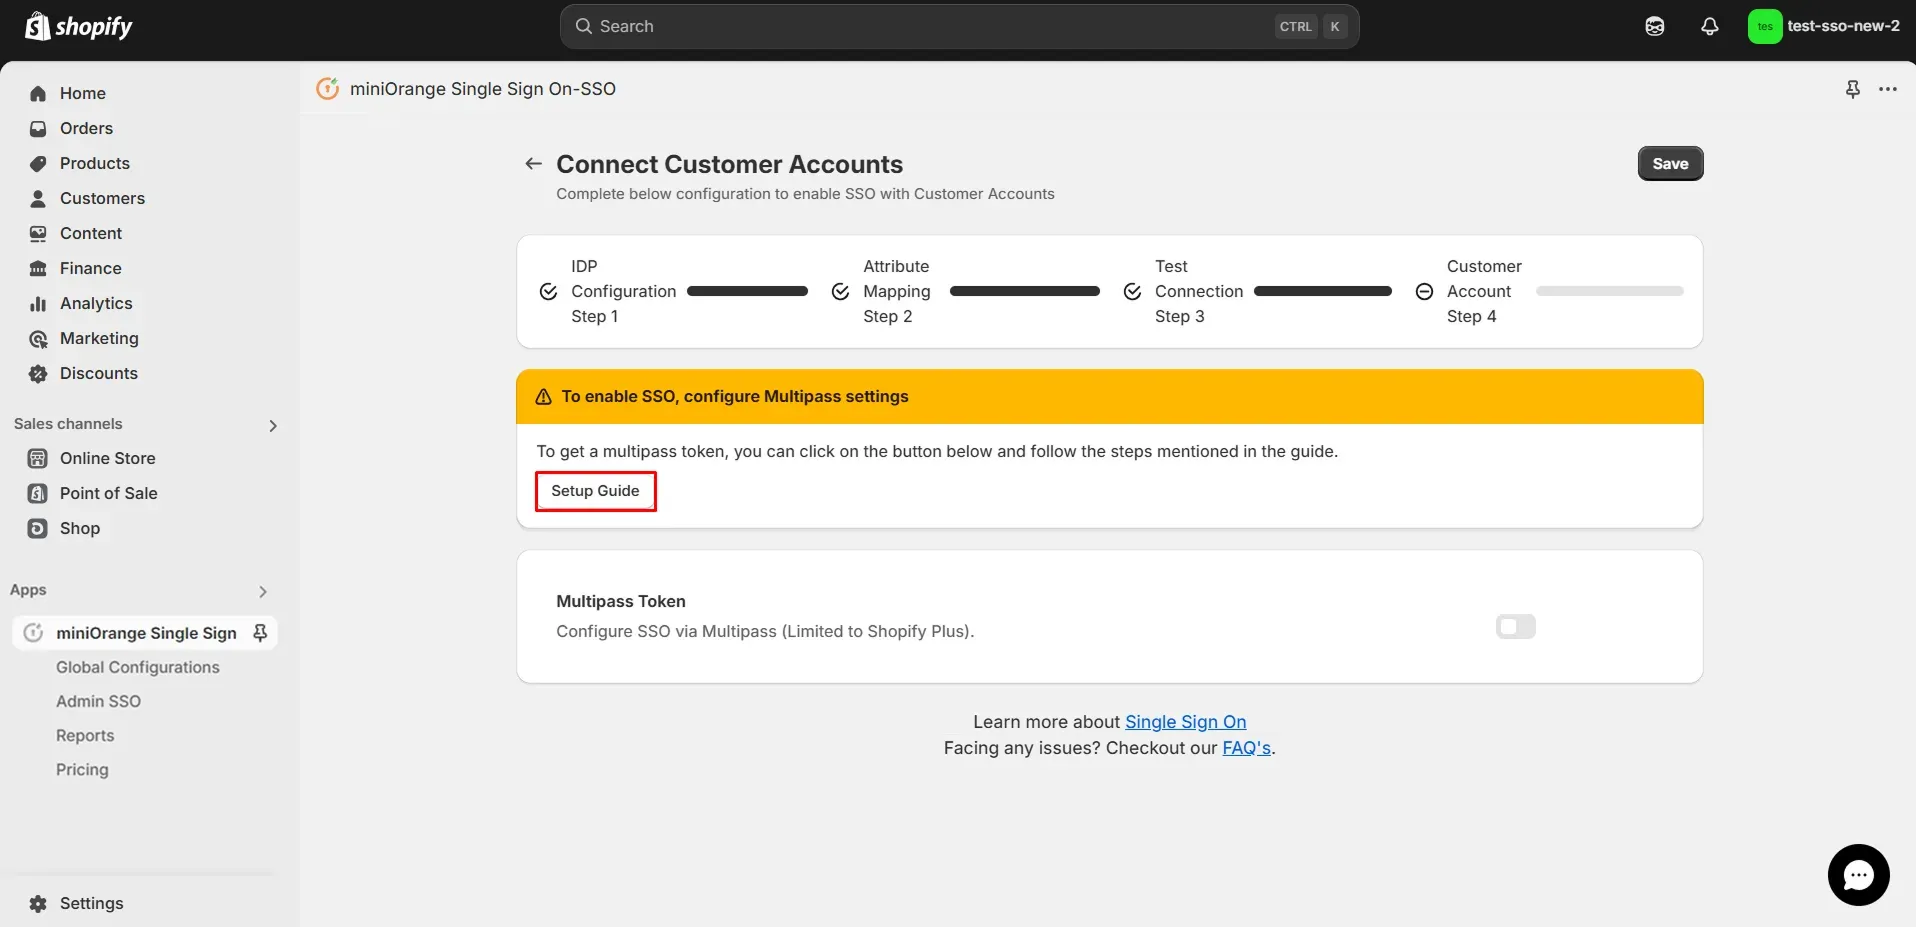1916x927 pixels.
Task: Open the Admin SSO page
Action: (x=98, y=701)
